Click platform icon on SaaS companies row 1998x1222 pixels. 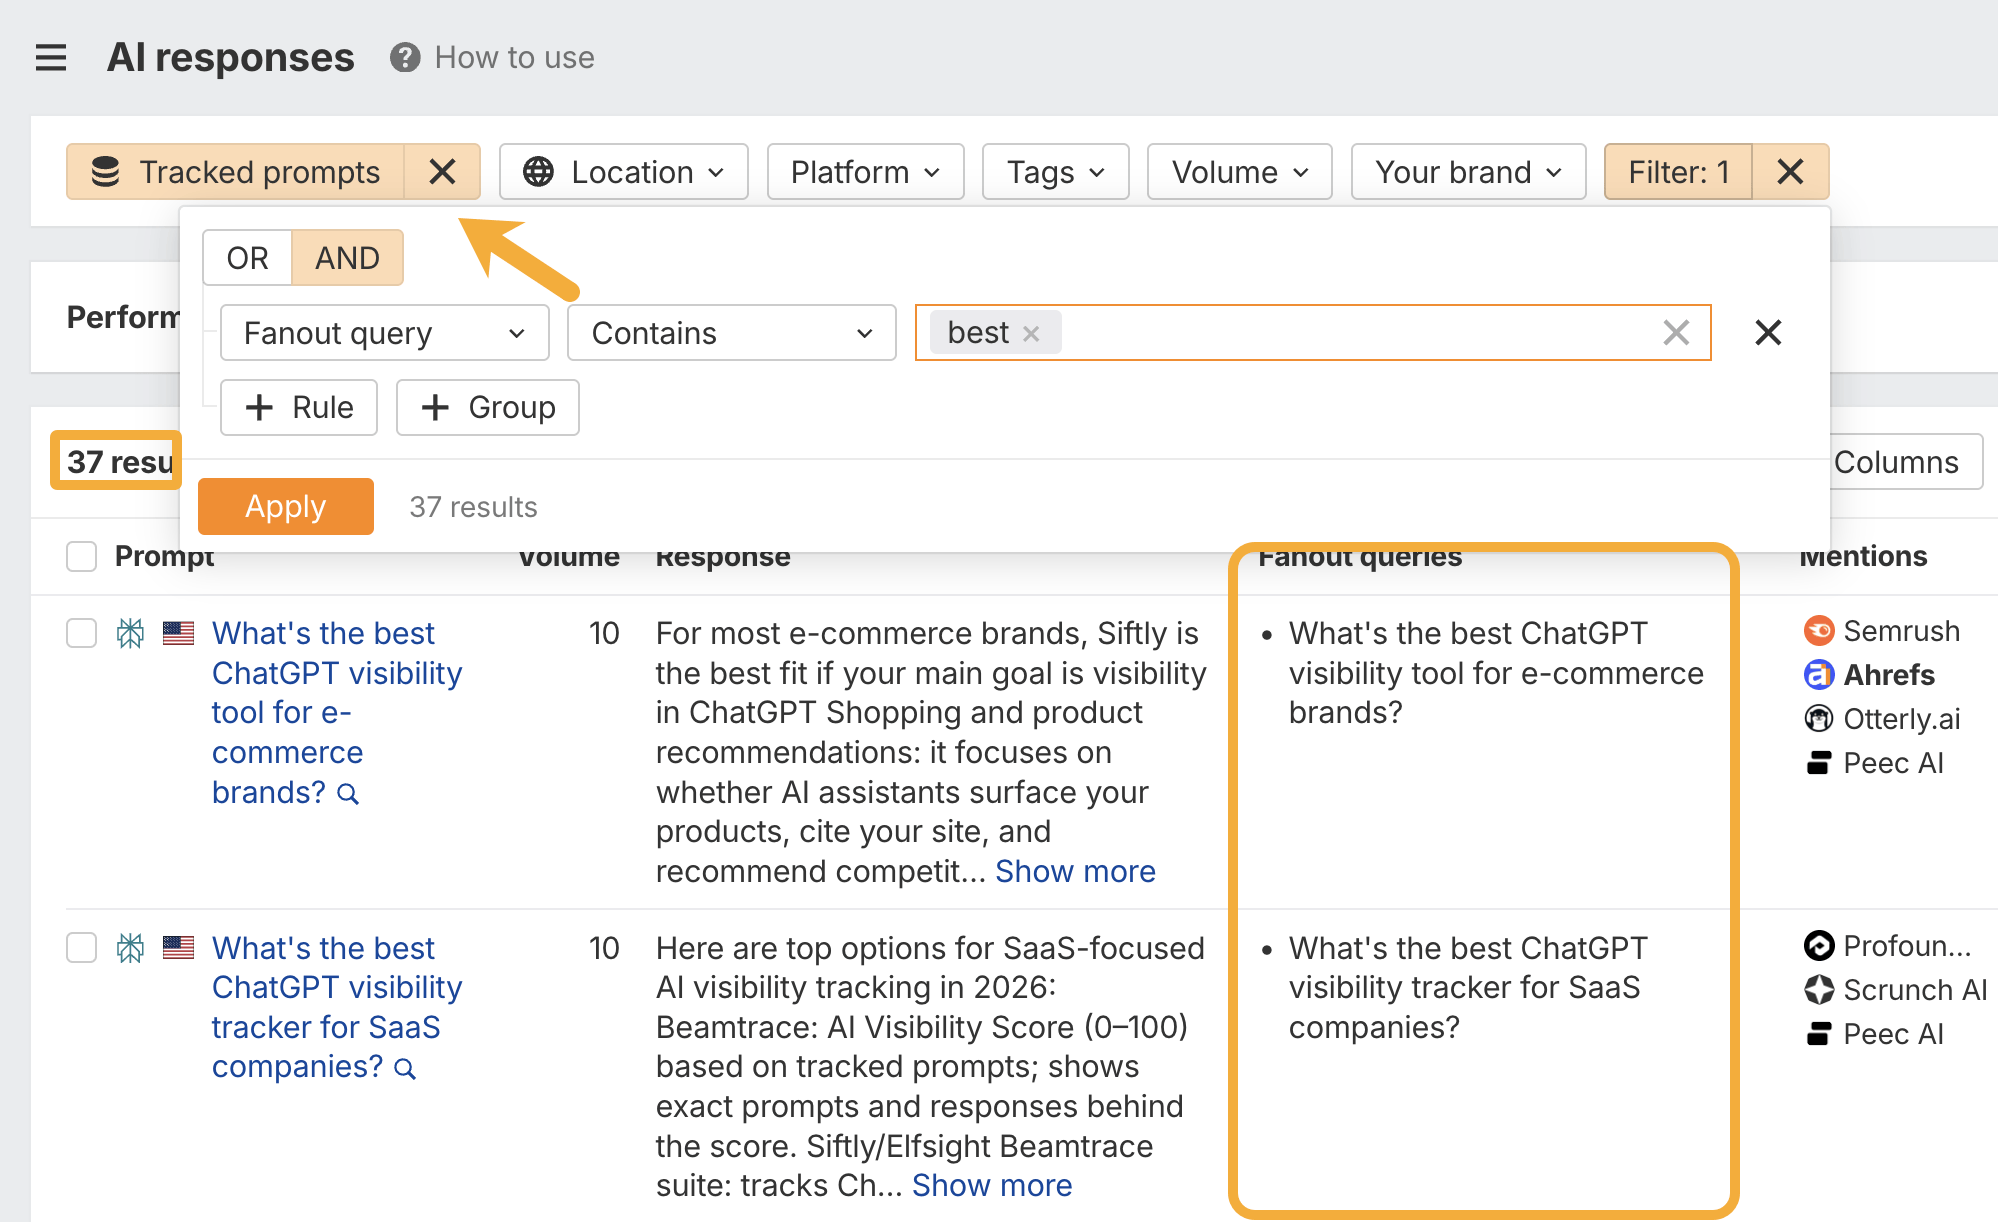point(131,947)
